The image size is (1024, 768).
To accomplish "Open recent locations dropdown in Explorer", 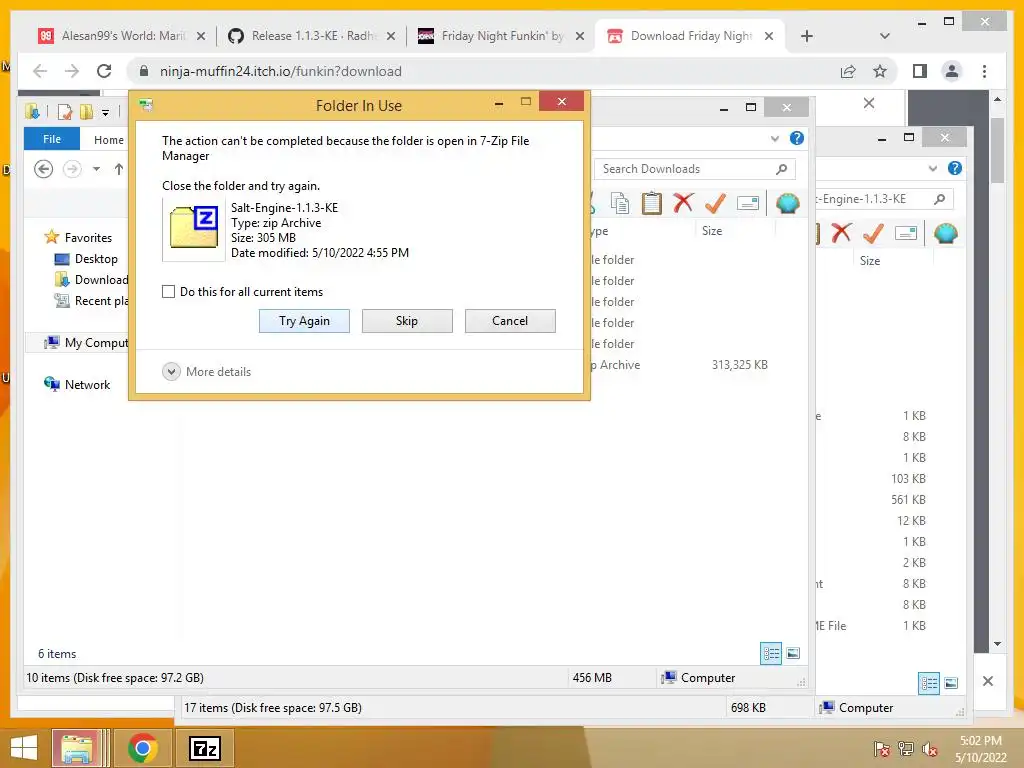I will (x=96, y=169).
